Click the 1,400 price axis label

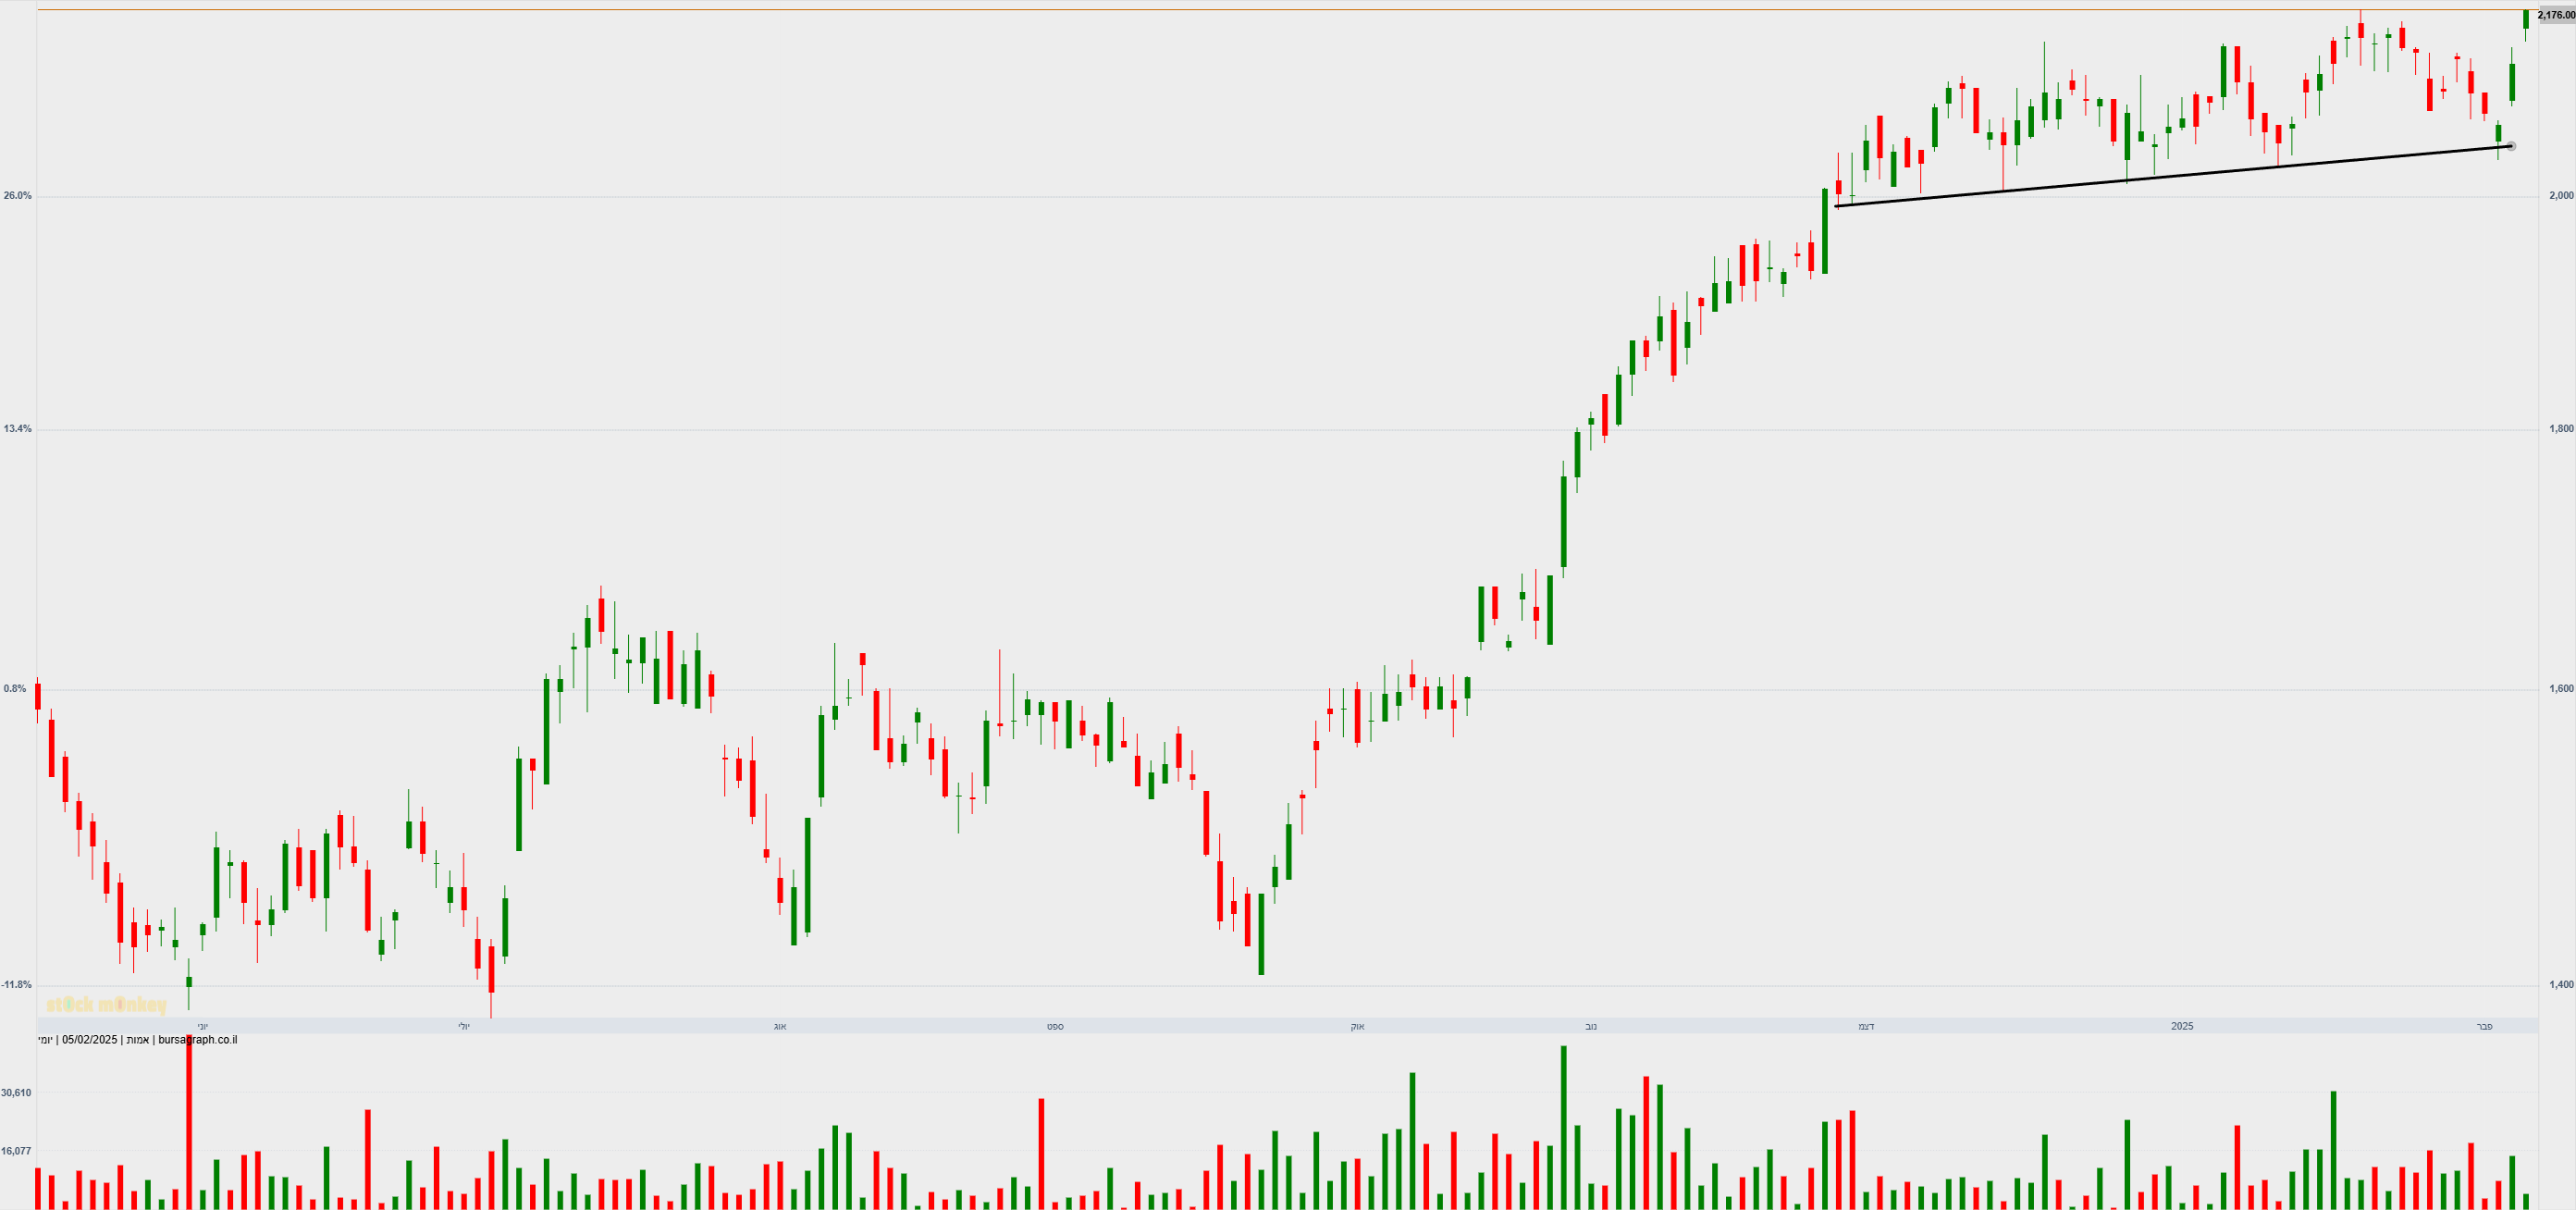[2560, 985]
